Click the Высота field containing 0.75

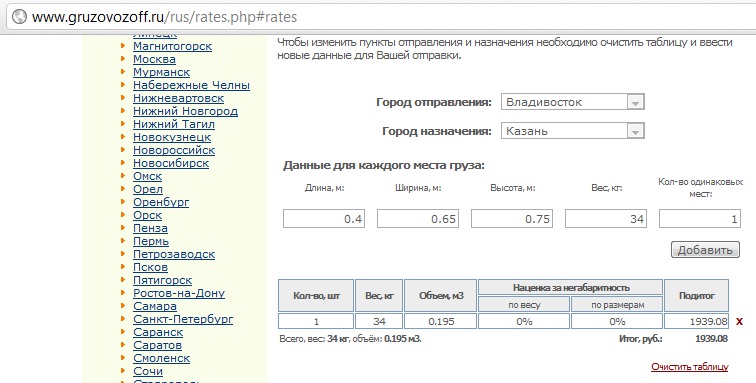coord(512,219)
